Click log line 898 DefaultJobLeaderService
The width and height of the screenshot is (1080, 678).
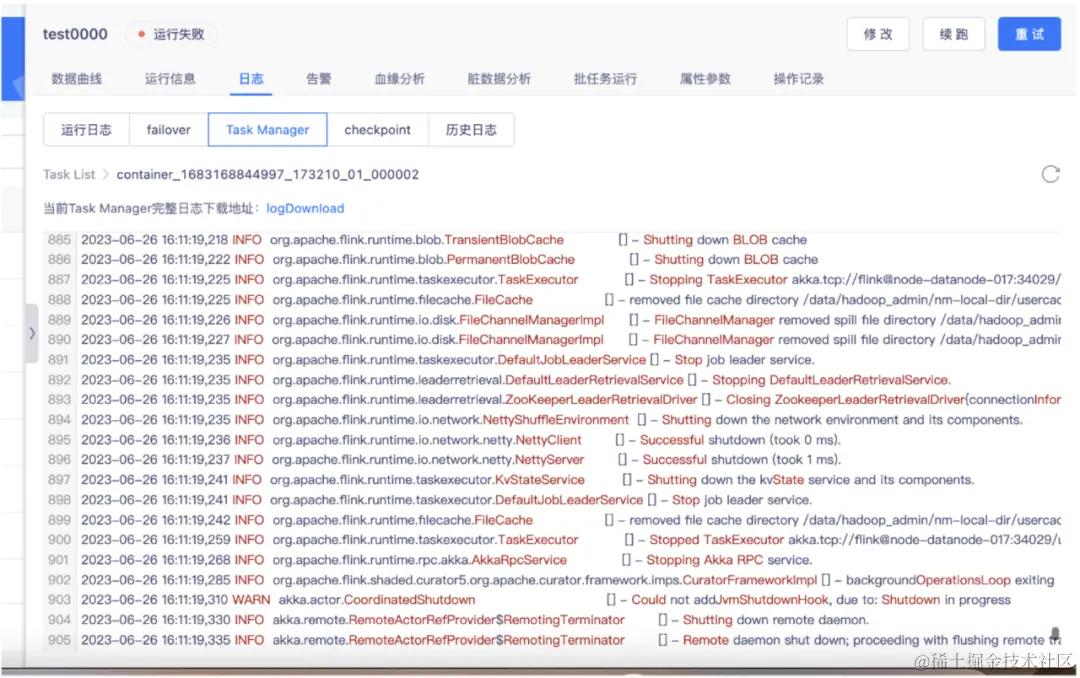(551, 500)
